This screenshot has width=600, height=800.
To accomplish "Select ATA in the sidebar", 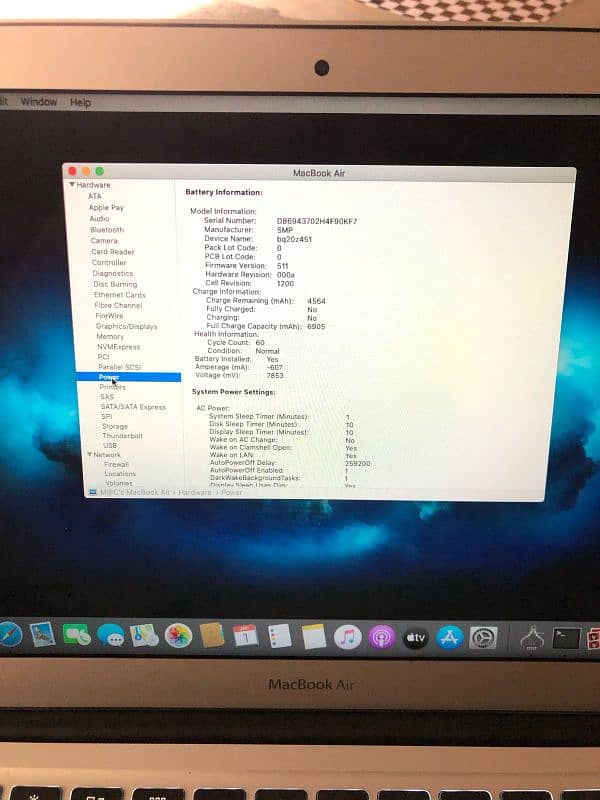I will [94, 196].
